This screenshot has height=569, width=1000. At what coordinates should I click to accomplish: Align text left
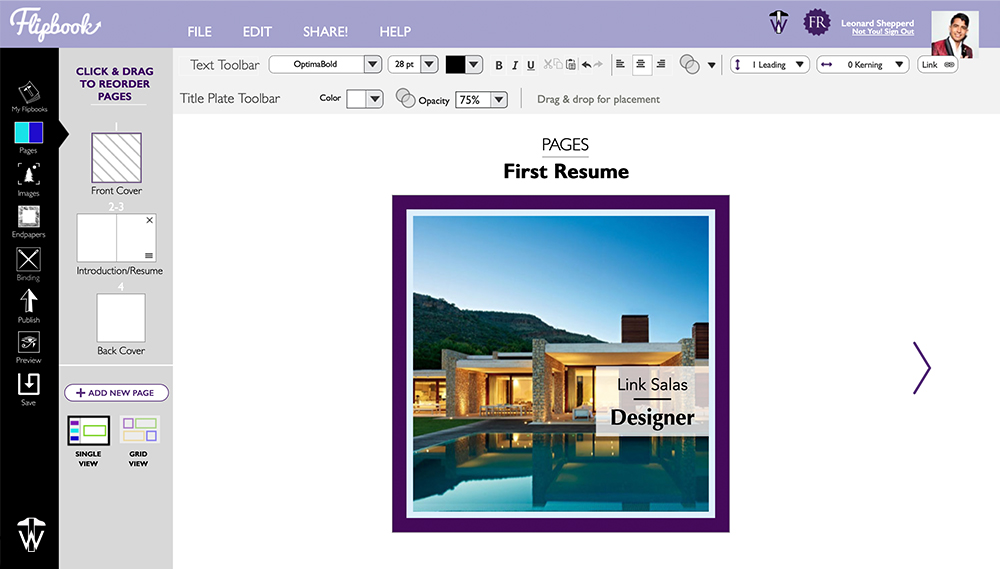620,64
